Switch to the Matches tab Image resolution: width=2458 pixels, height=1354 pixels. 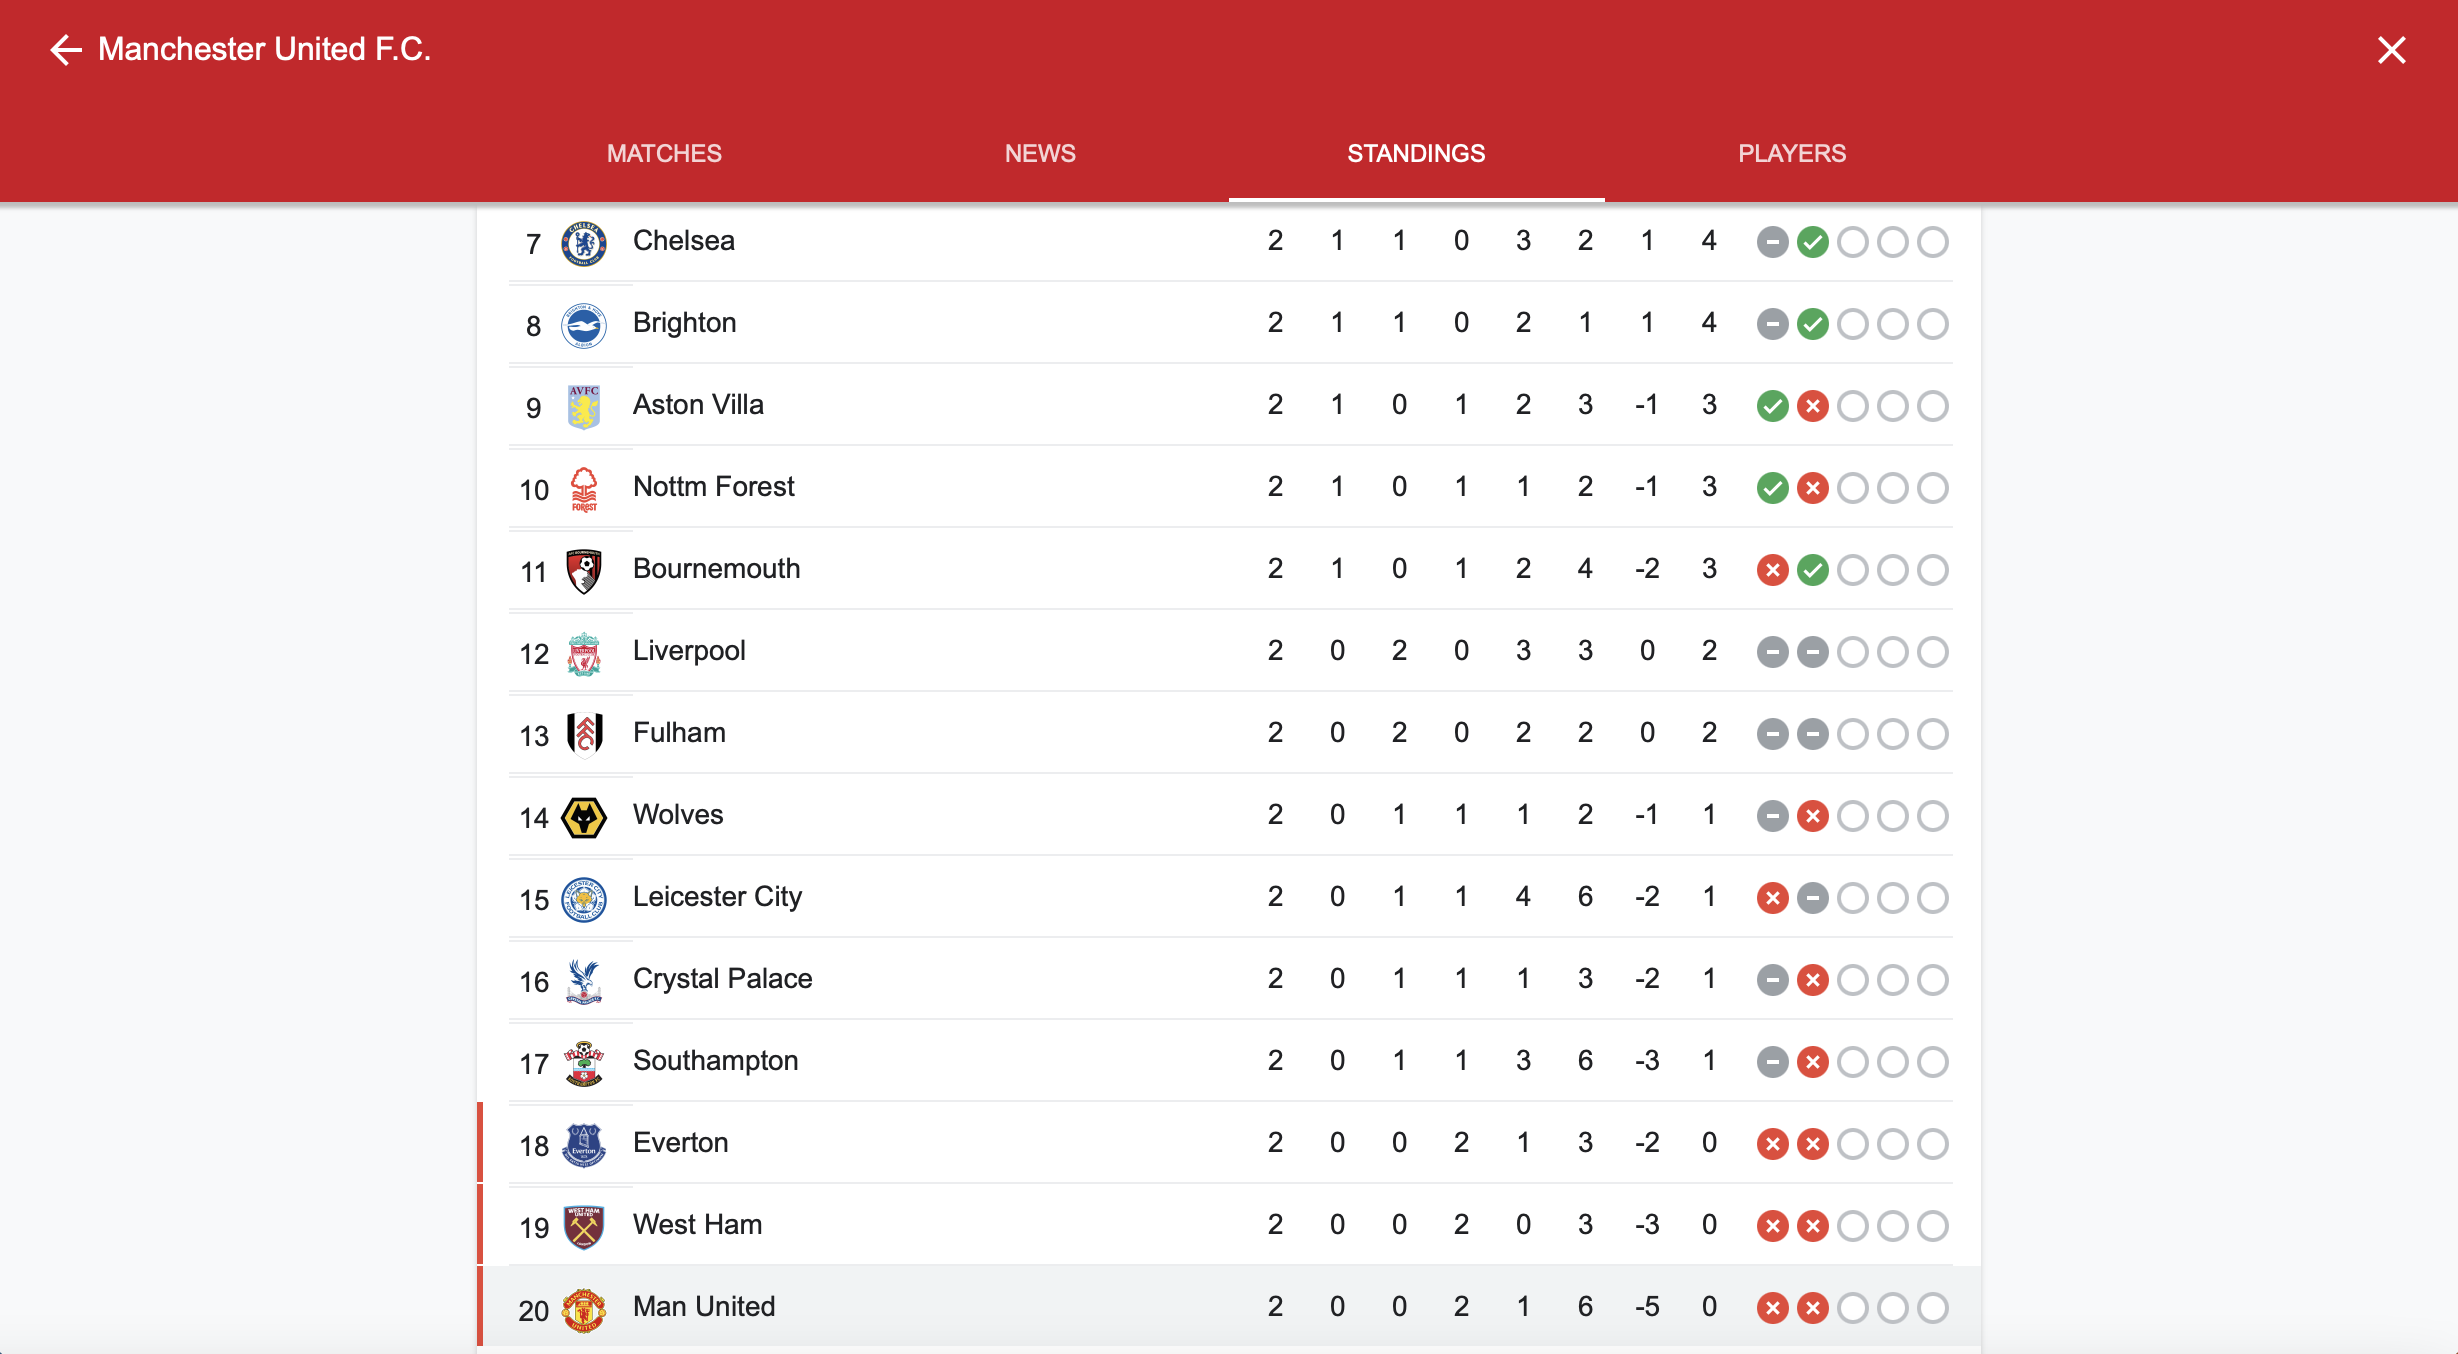click(x=664, y=154)
